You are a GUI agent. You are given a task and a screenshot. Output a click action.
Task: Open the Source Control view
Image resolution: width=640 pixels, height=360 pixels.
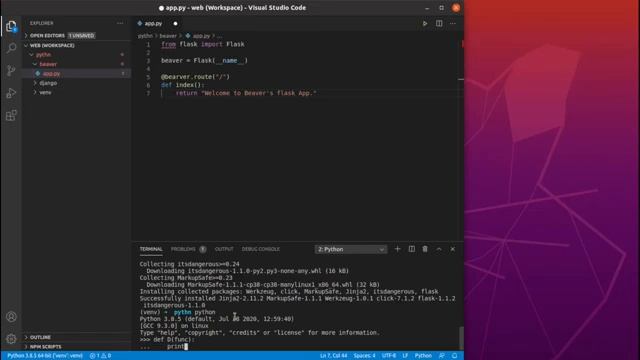11,71
